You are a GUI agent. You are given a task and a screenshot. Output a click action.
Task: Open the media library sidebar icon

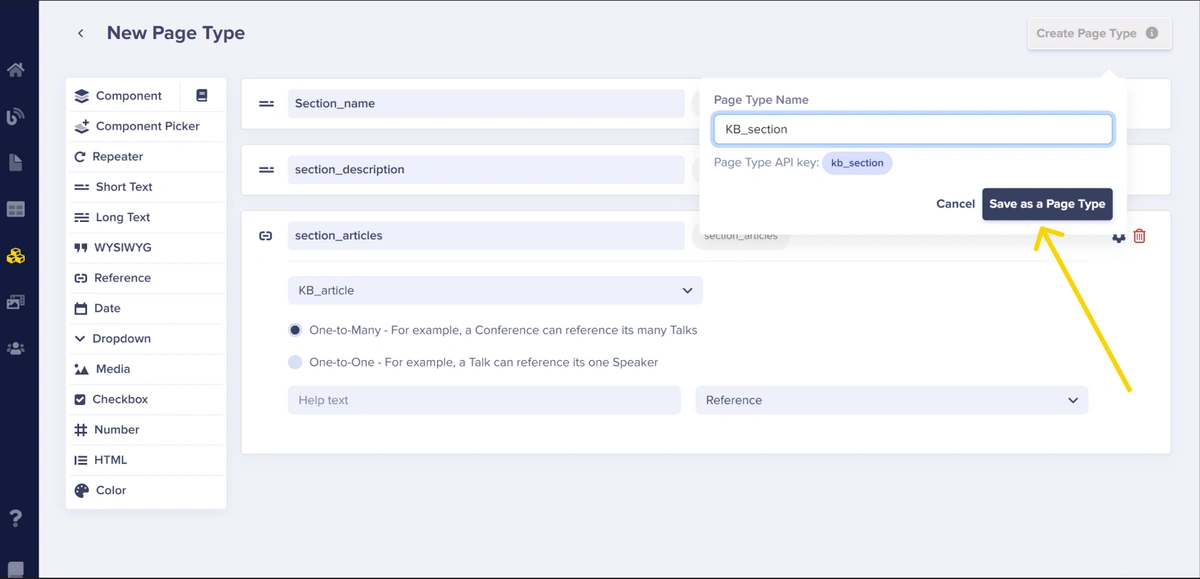point(15,302)
